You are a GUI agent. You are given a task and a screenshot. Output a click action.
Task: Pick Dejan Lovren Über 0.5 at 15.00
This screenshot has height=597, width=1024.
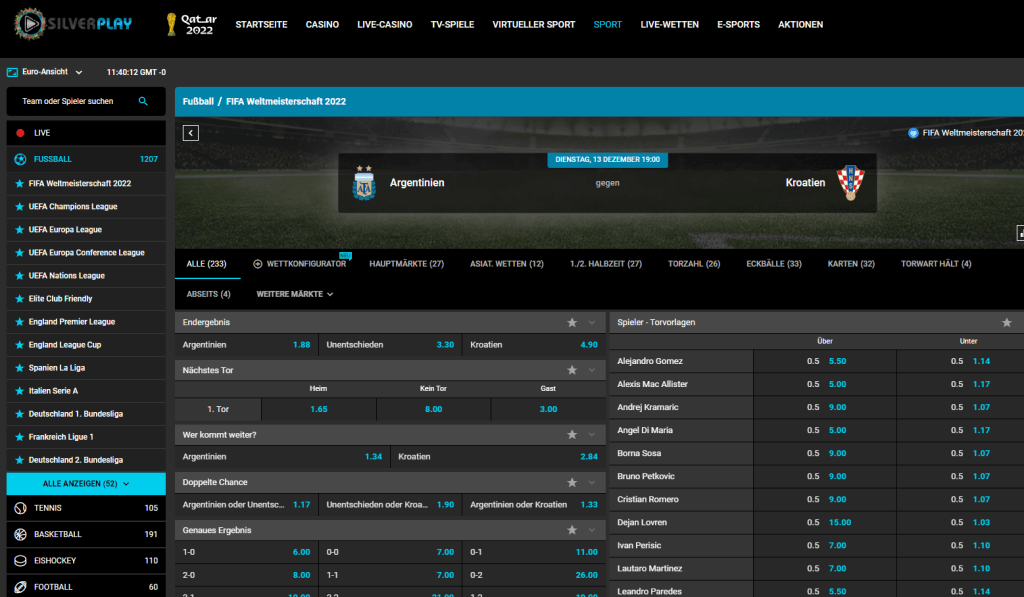click(825, 523)
